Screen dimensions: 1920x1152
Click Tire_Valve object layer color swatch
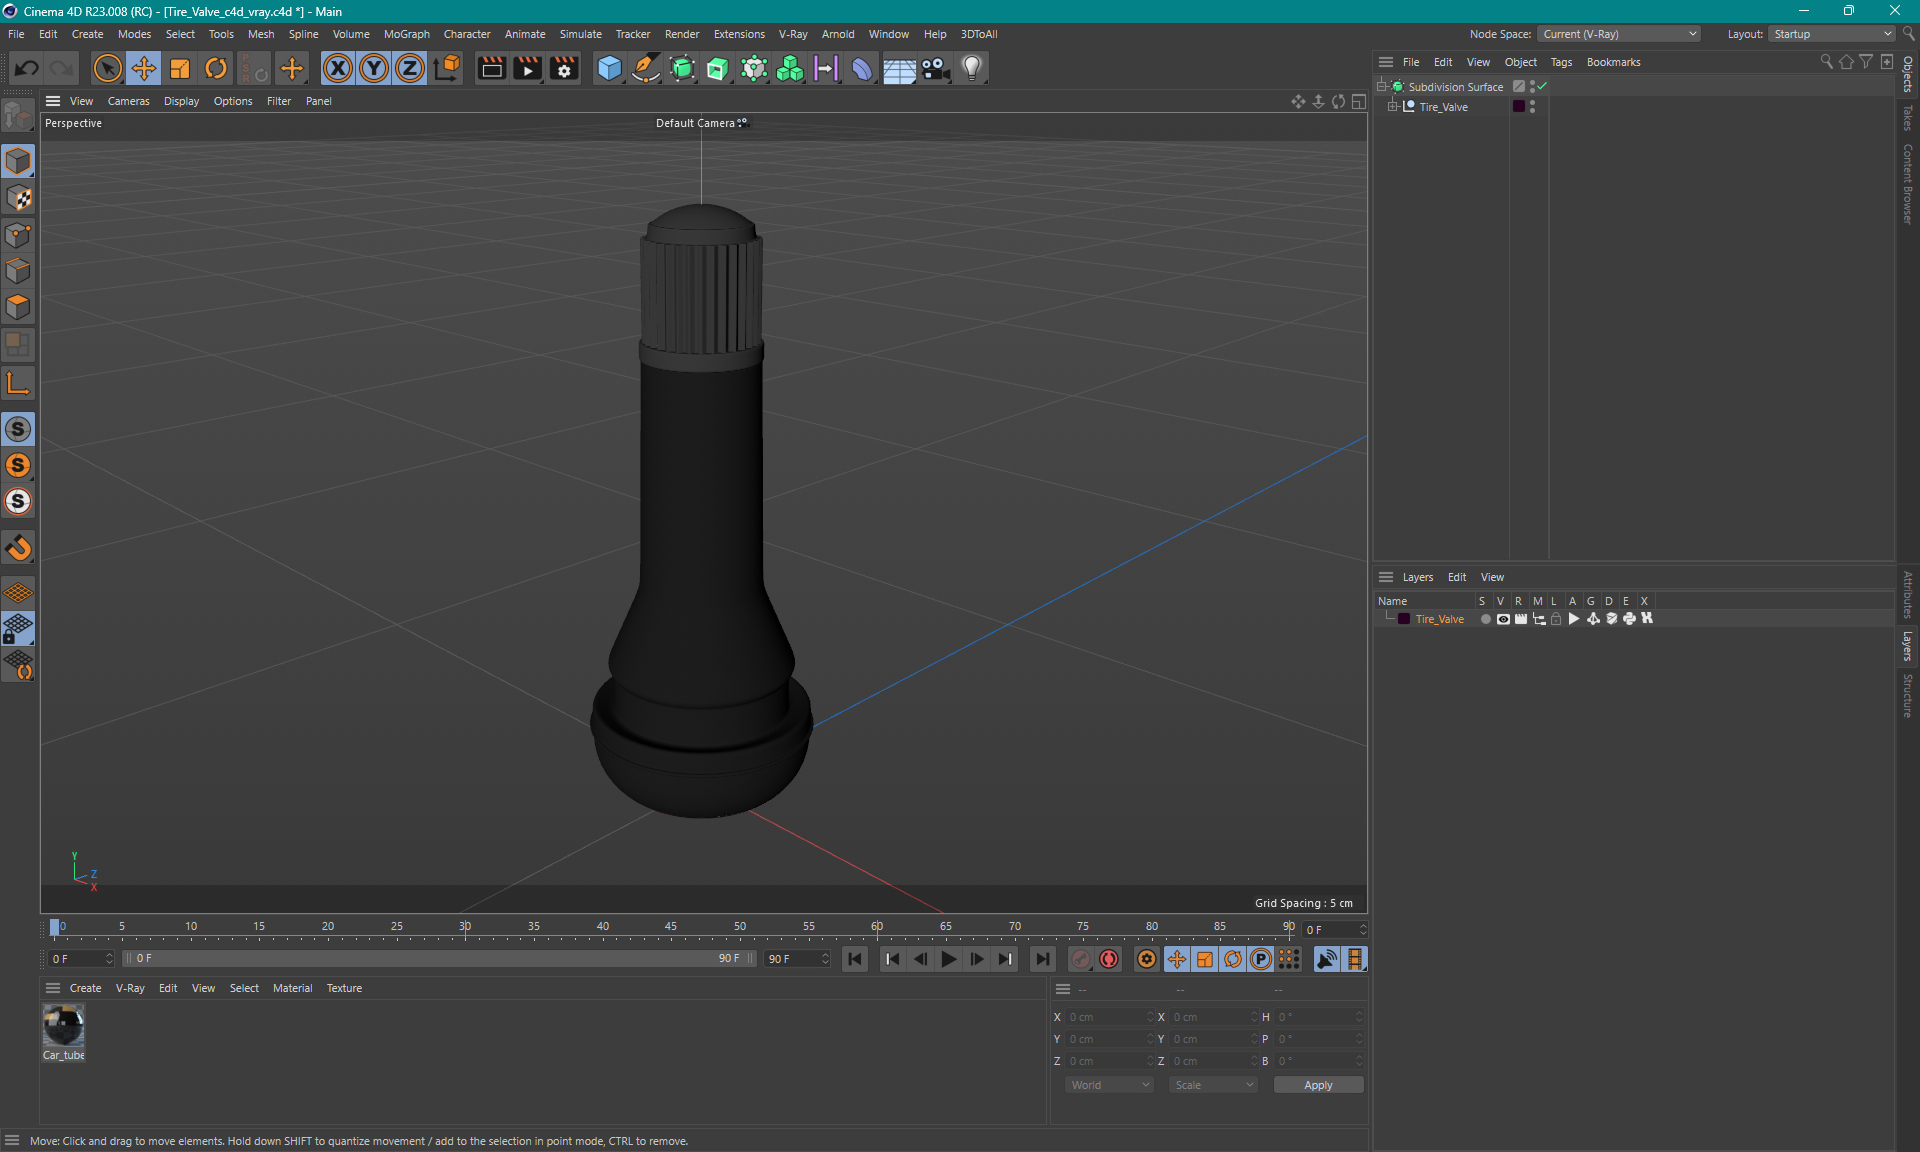1519,107
